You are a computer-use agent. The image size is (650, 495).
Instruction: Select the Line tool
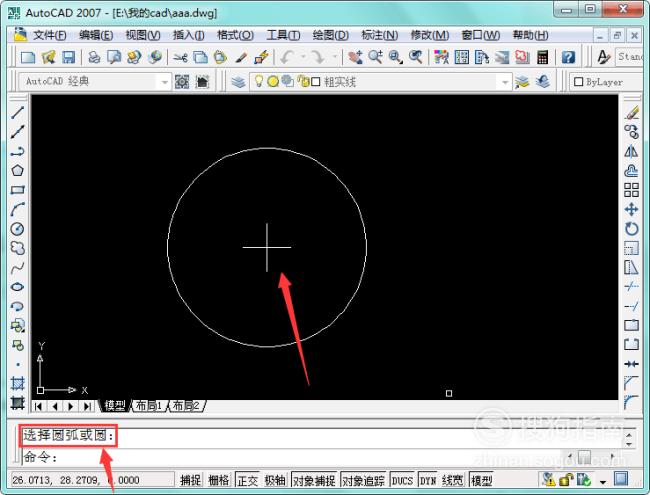coord(17,112)
